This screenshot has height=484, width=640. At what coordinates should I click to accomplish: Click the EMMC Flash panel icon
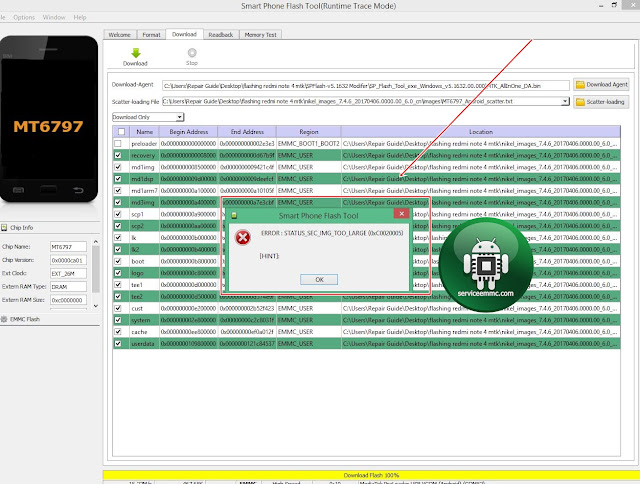[x=4, y=319]
